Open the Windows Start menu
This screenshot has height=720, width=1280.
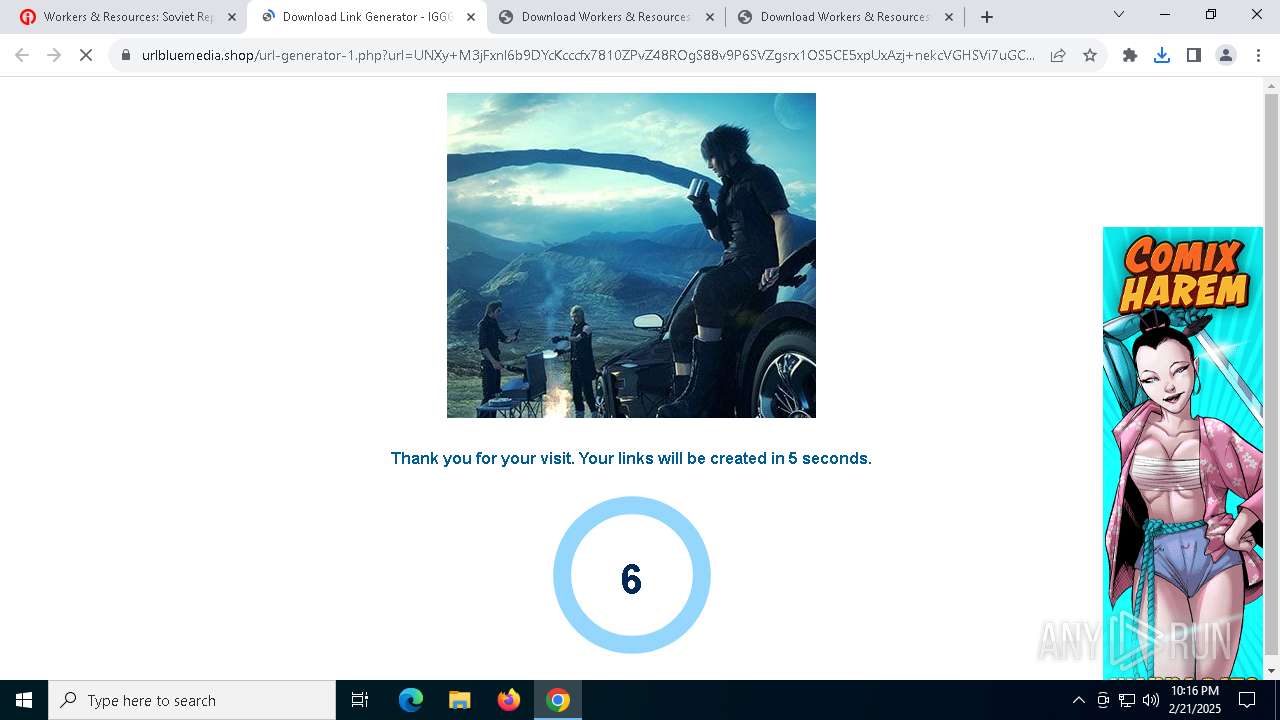[24, 700]
